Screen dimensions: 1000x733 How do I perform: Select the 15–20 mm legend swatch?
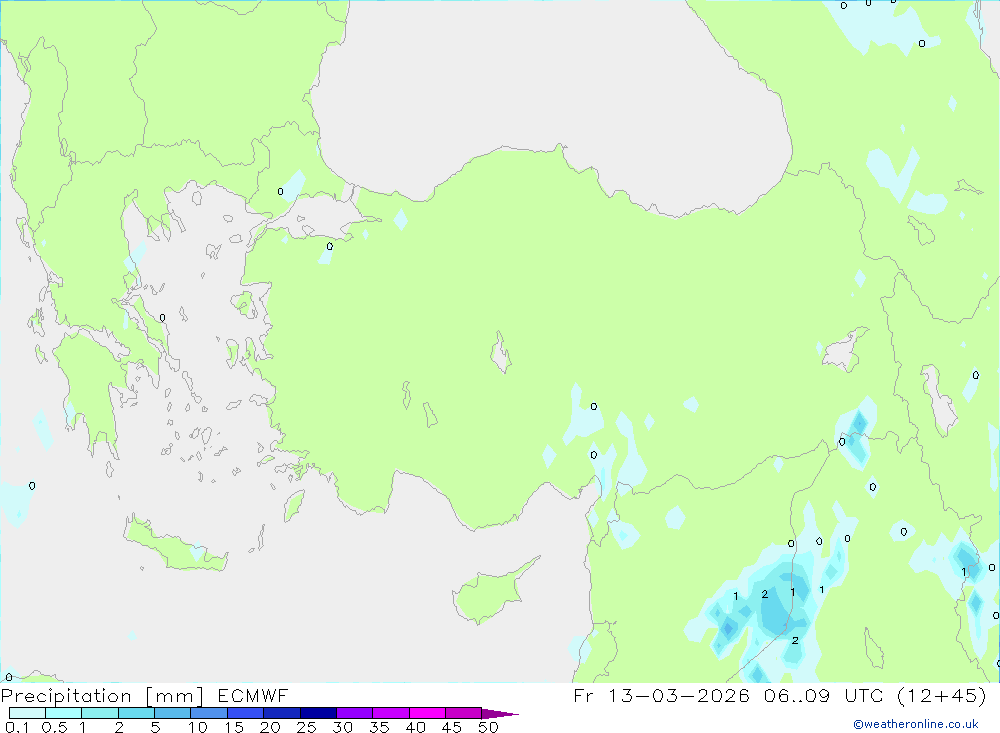246,713
